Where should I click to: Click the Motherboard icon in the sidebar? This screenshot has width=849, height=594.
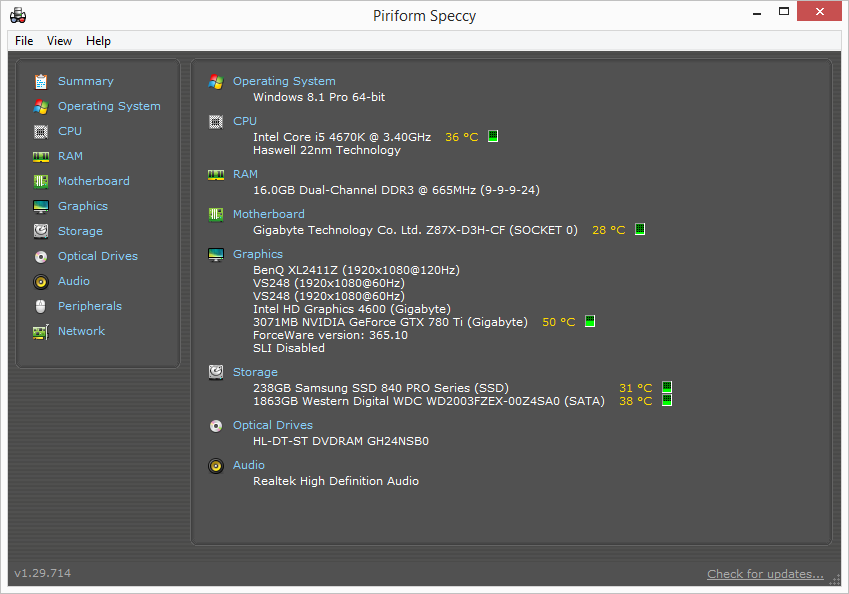[x=41, y=181]
